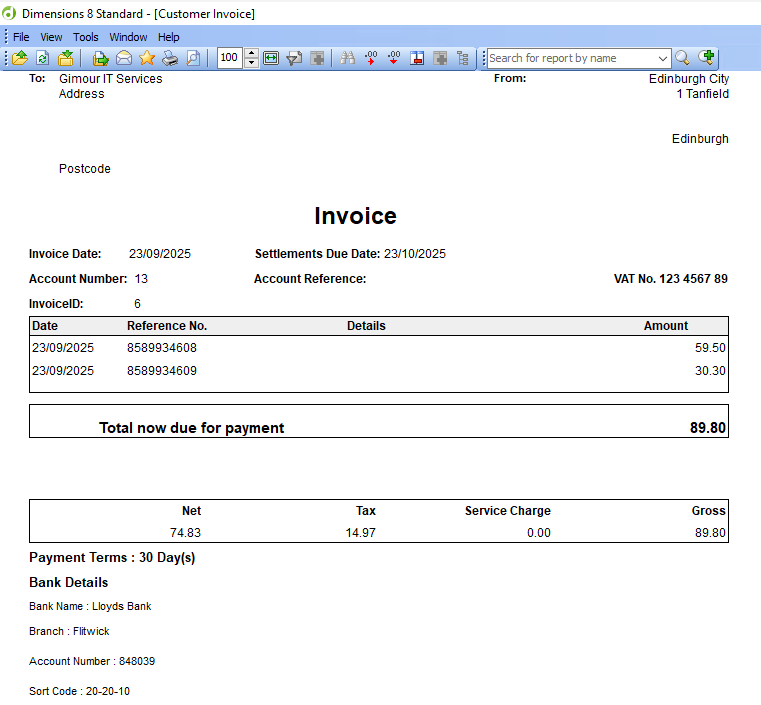Viewport: 761px width, 705px height.
Task: Open the Tools menu
Action: point(86,37)
